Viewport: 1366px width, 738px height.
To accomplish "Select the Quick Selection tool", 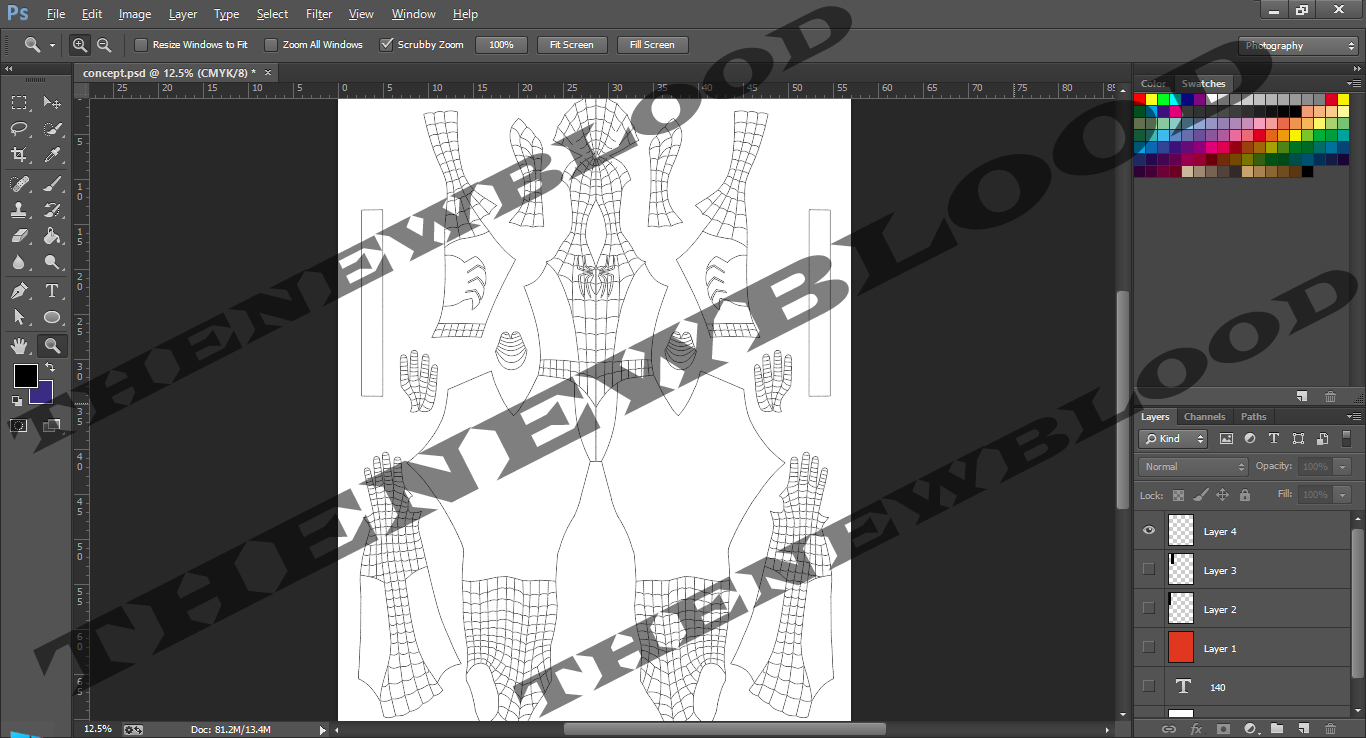I will click(x=52, y=128).
